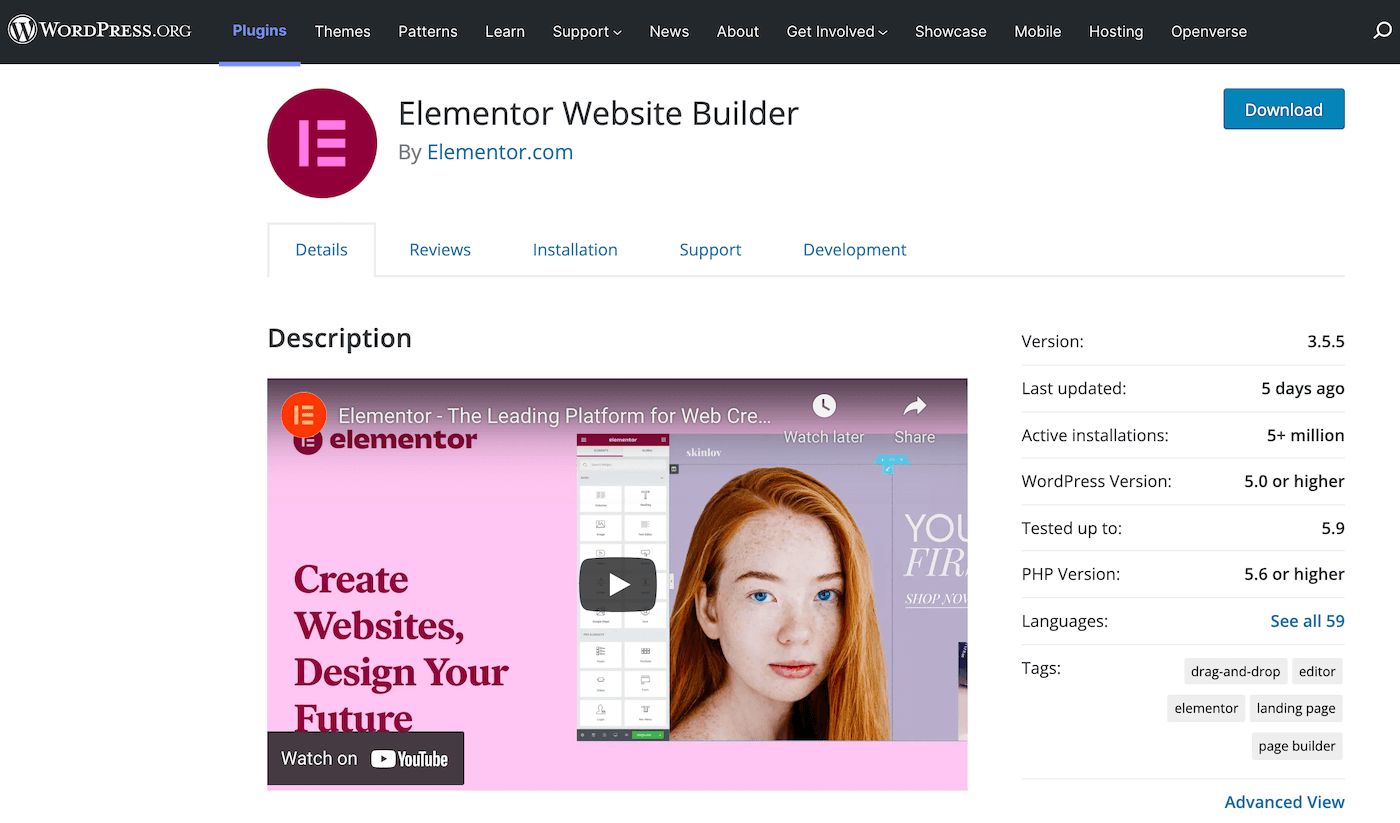Click the '5.0 or higher' WordPress version value
The width and height of the screenshot is (1400, 823).
coord(1294,481)
